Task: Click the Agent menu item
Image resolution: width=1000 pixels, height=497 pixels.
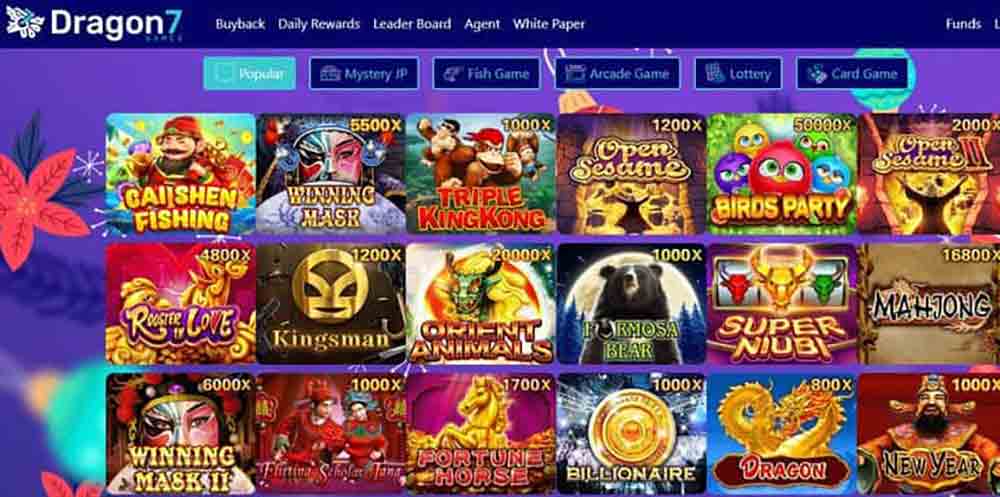Action: (482, 24)
